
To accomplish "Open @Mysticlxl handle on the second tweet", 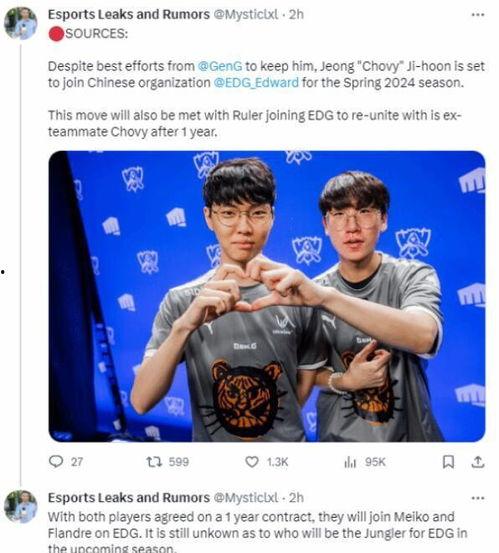I will coord(246,498).
